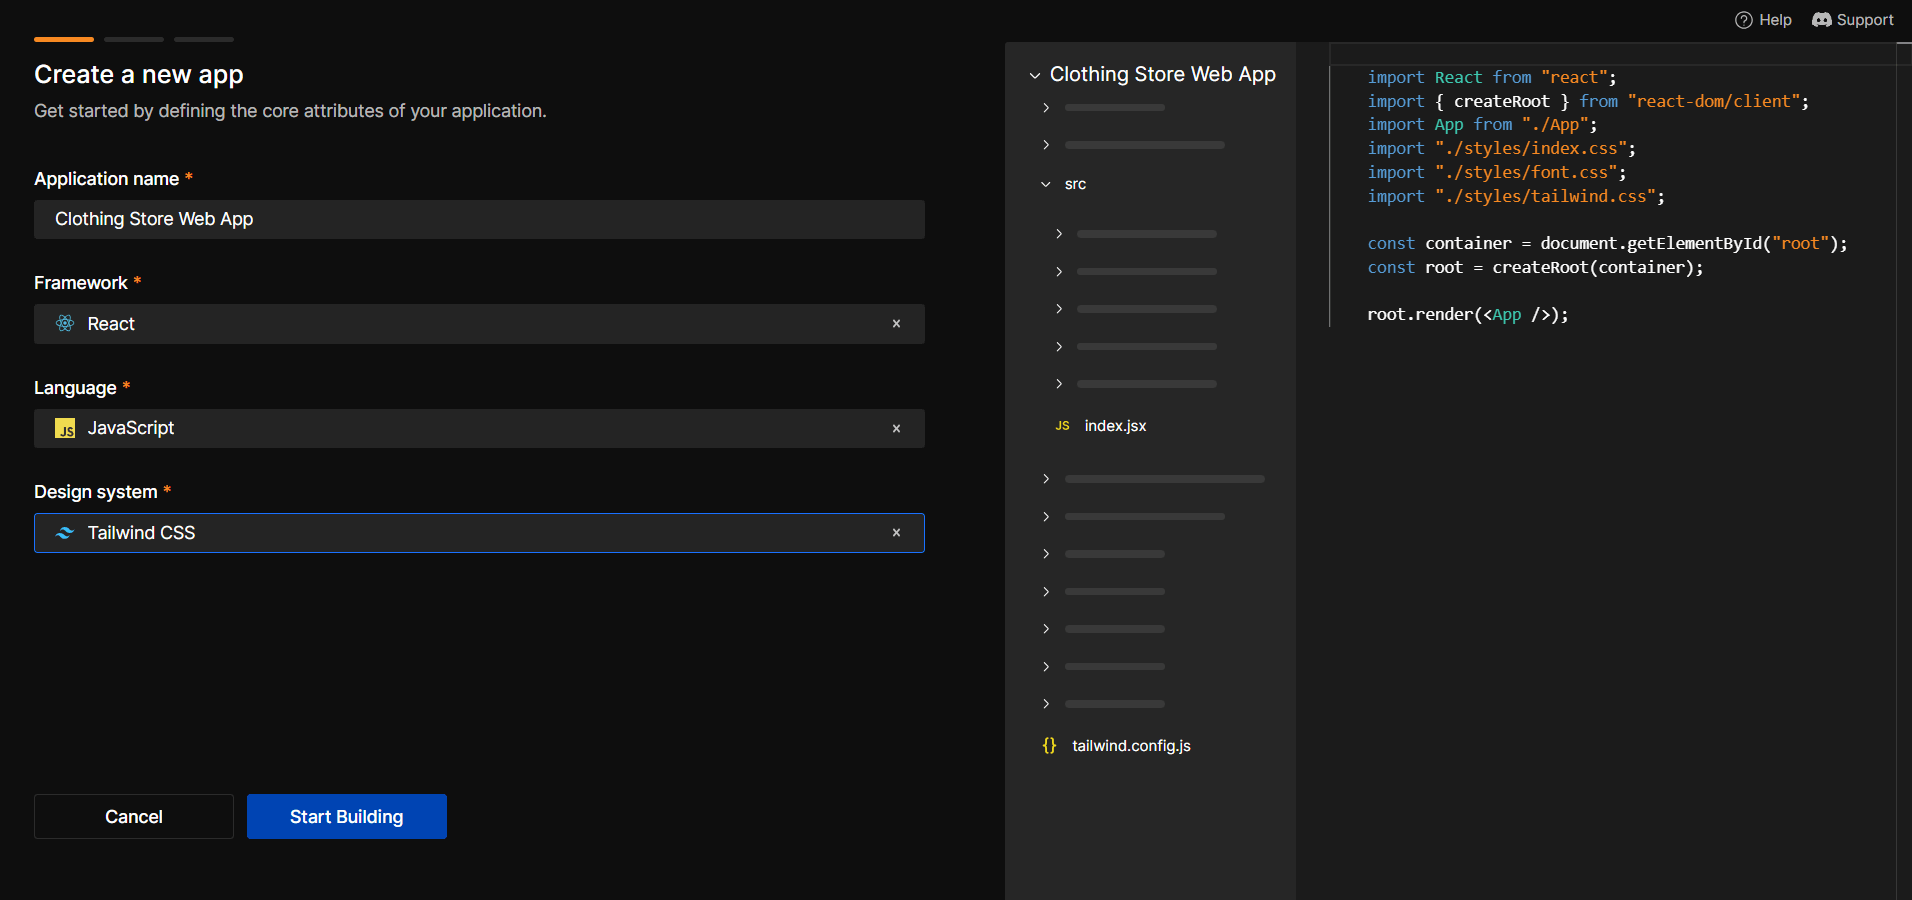
Task: Click the braces icon beside tailwind.config.js
Action: (x=1049, y=746)
